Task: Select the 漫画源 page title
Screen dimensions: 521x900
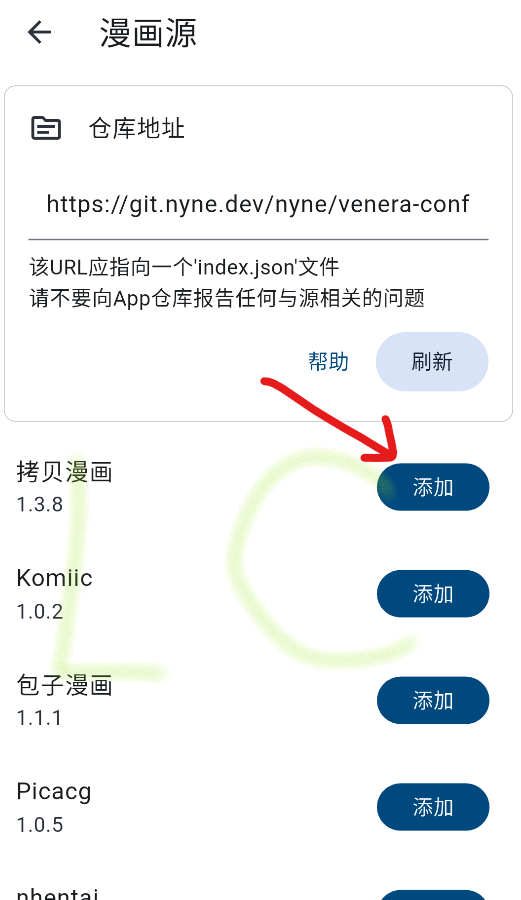Action: point(149,33)
